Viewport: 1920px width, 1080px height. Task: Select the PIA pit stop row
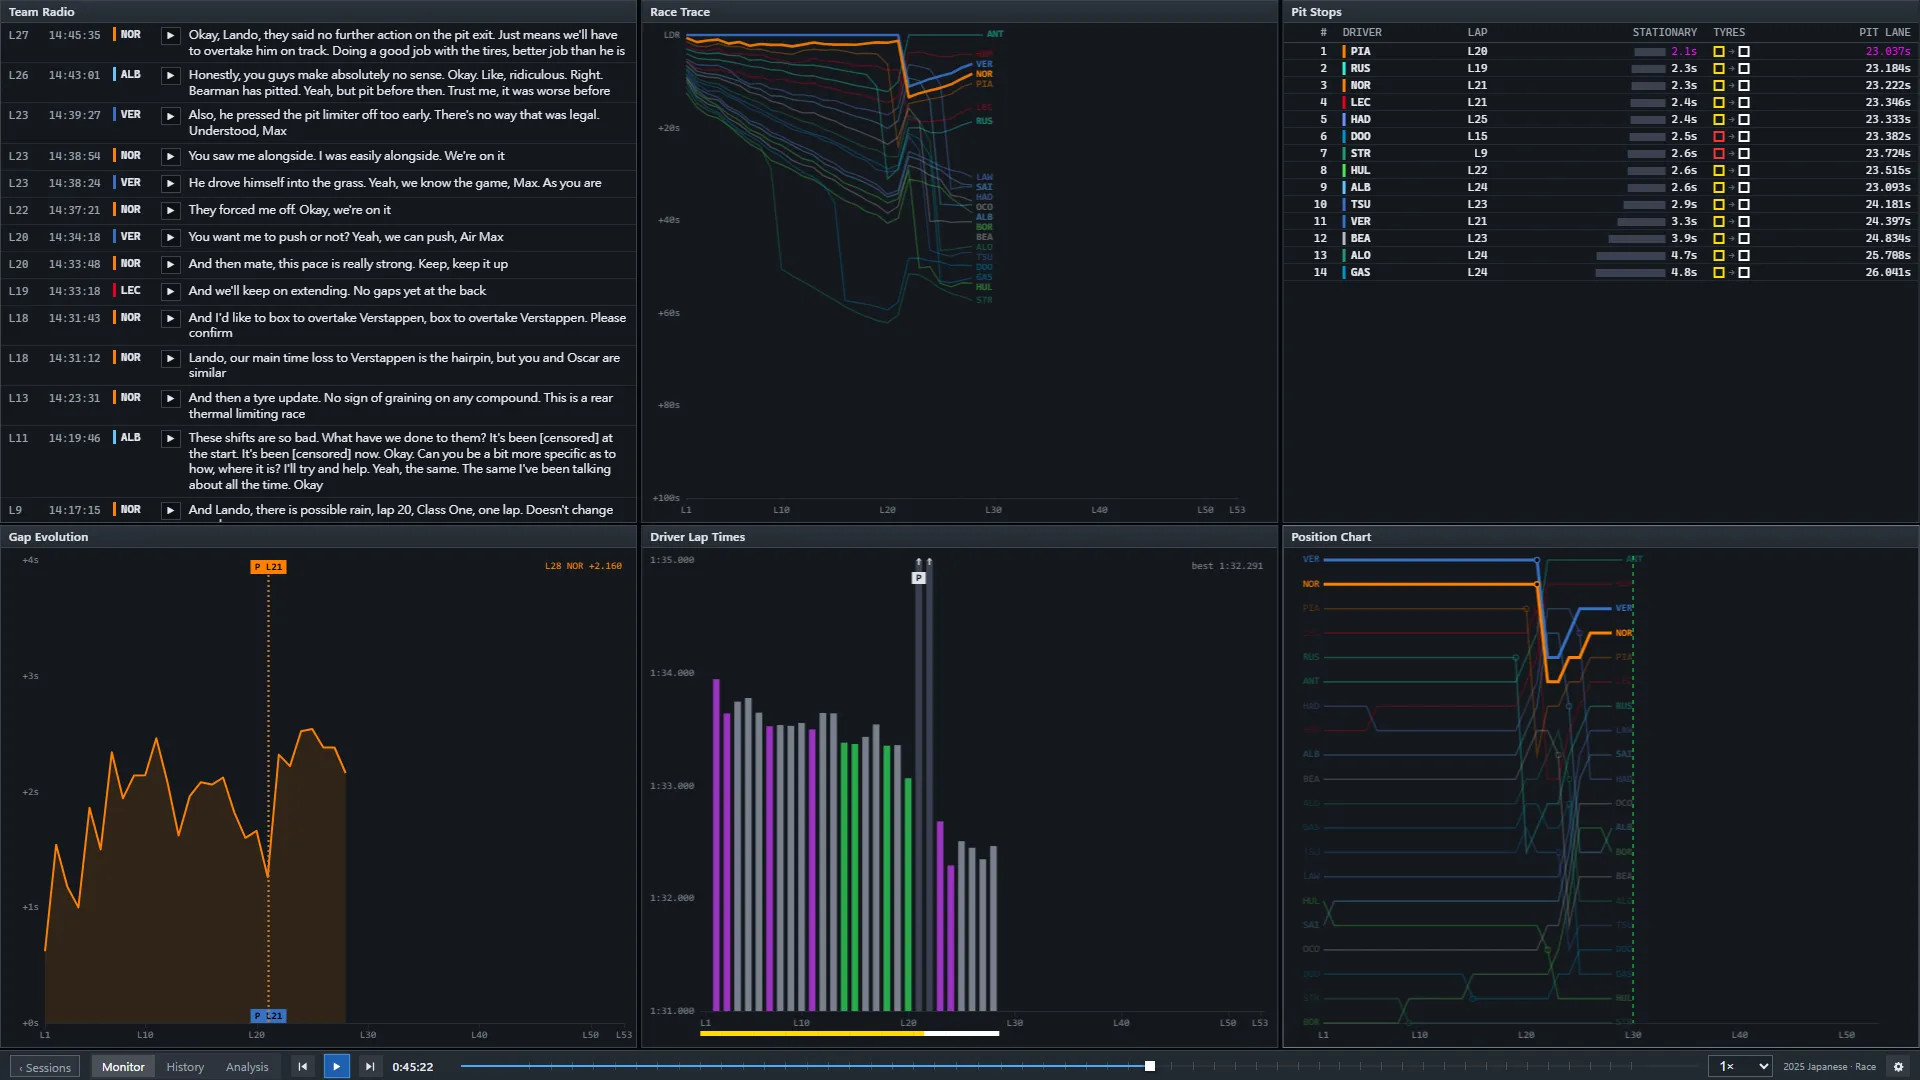point(1600,52)
